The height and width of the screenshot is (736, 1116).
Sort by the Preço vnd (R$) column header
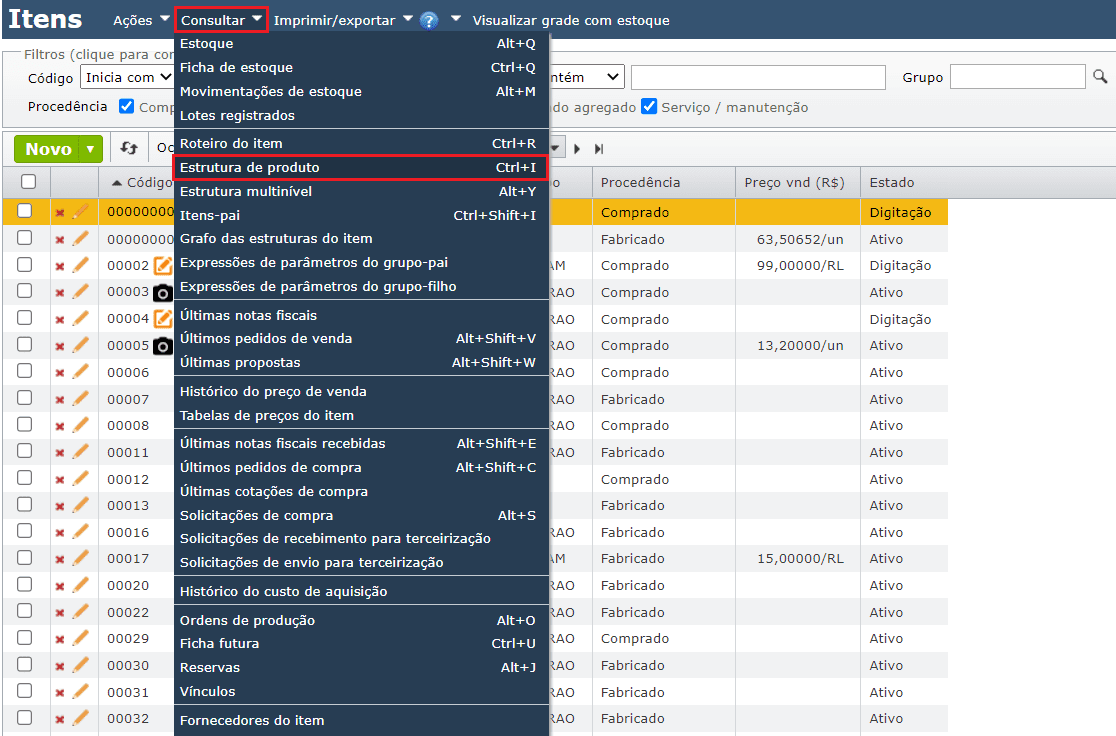point(794,182)
